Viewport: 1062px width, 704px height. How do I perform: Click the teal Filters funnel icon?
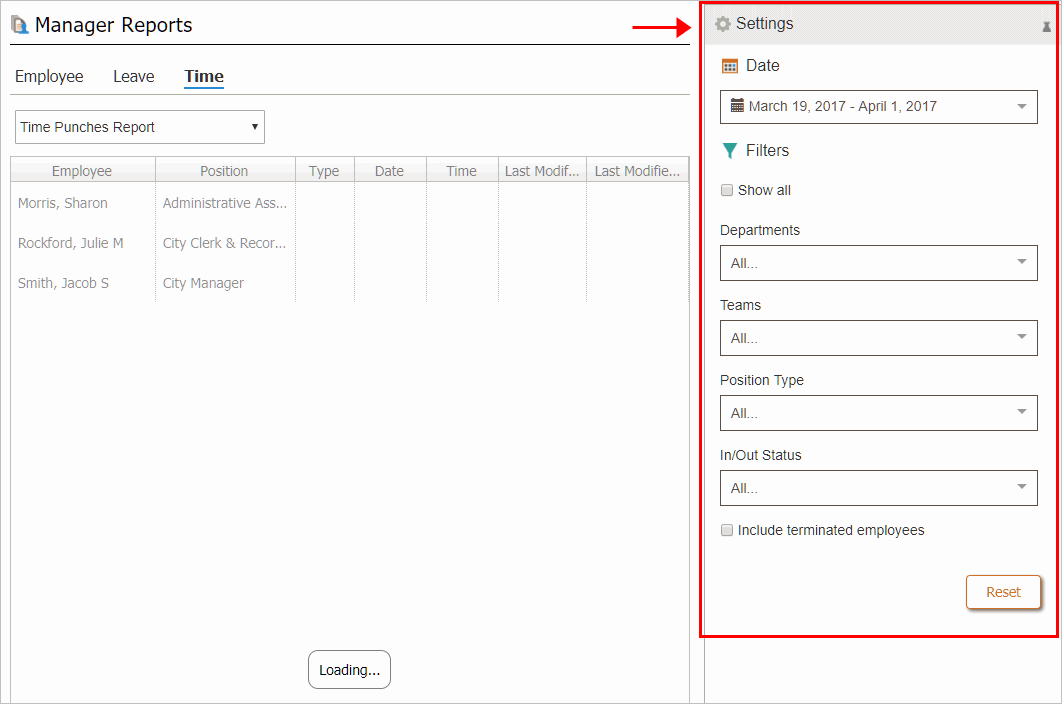coord(730,151)
